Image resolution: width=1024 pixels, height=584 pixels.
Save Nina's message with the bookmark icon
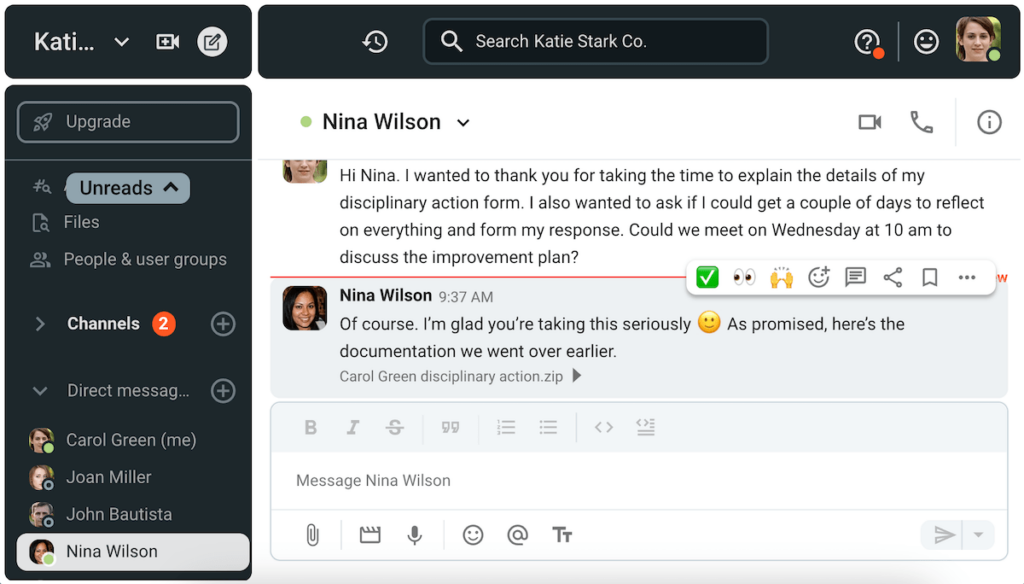coord(928,277)
